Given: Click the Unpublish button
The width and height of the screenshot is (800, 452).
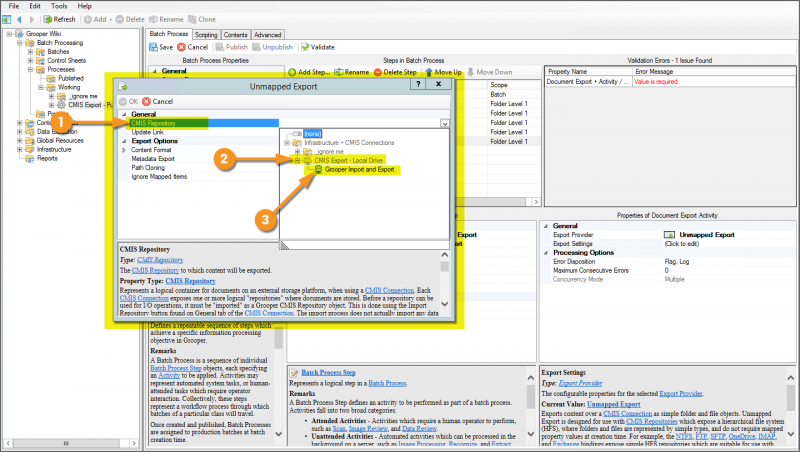Looking at the screenshot, I should pos(272,47).
